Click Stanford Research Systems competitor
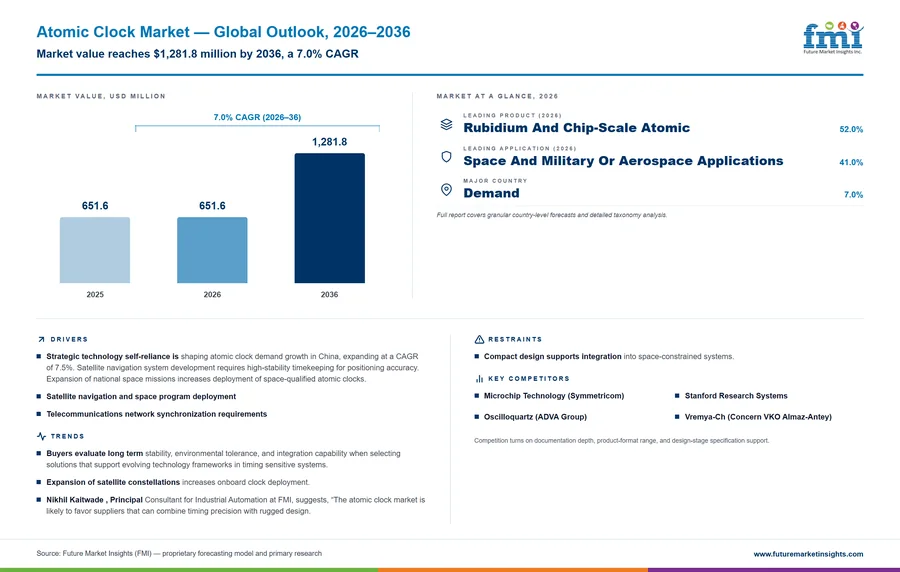The width and height of the screenshot is (900, 572). (x=736, y=396)
